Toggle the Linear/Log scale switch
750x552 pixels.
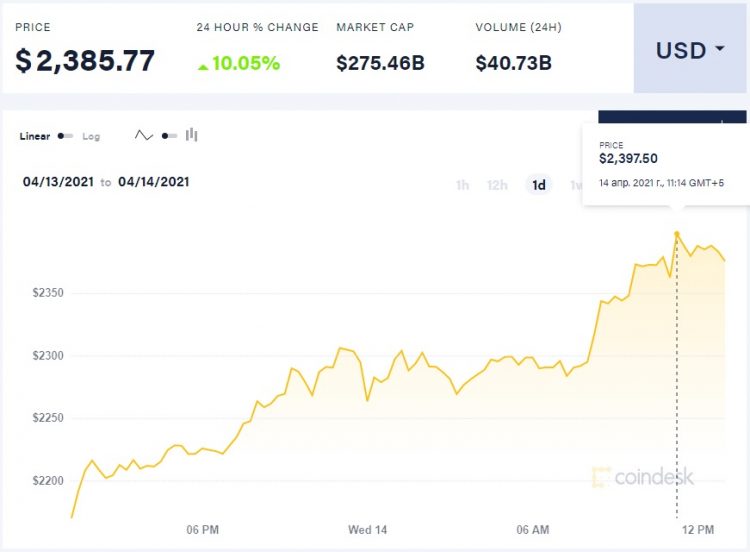click(x=65, y=136)
